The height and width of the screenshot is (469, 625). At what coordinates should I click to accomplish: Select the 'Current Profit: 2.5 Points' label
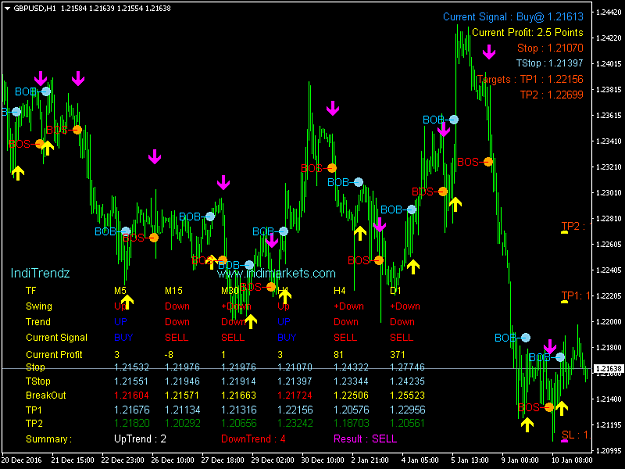pyautogui.click(x=527, y=32)
